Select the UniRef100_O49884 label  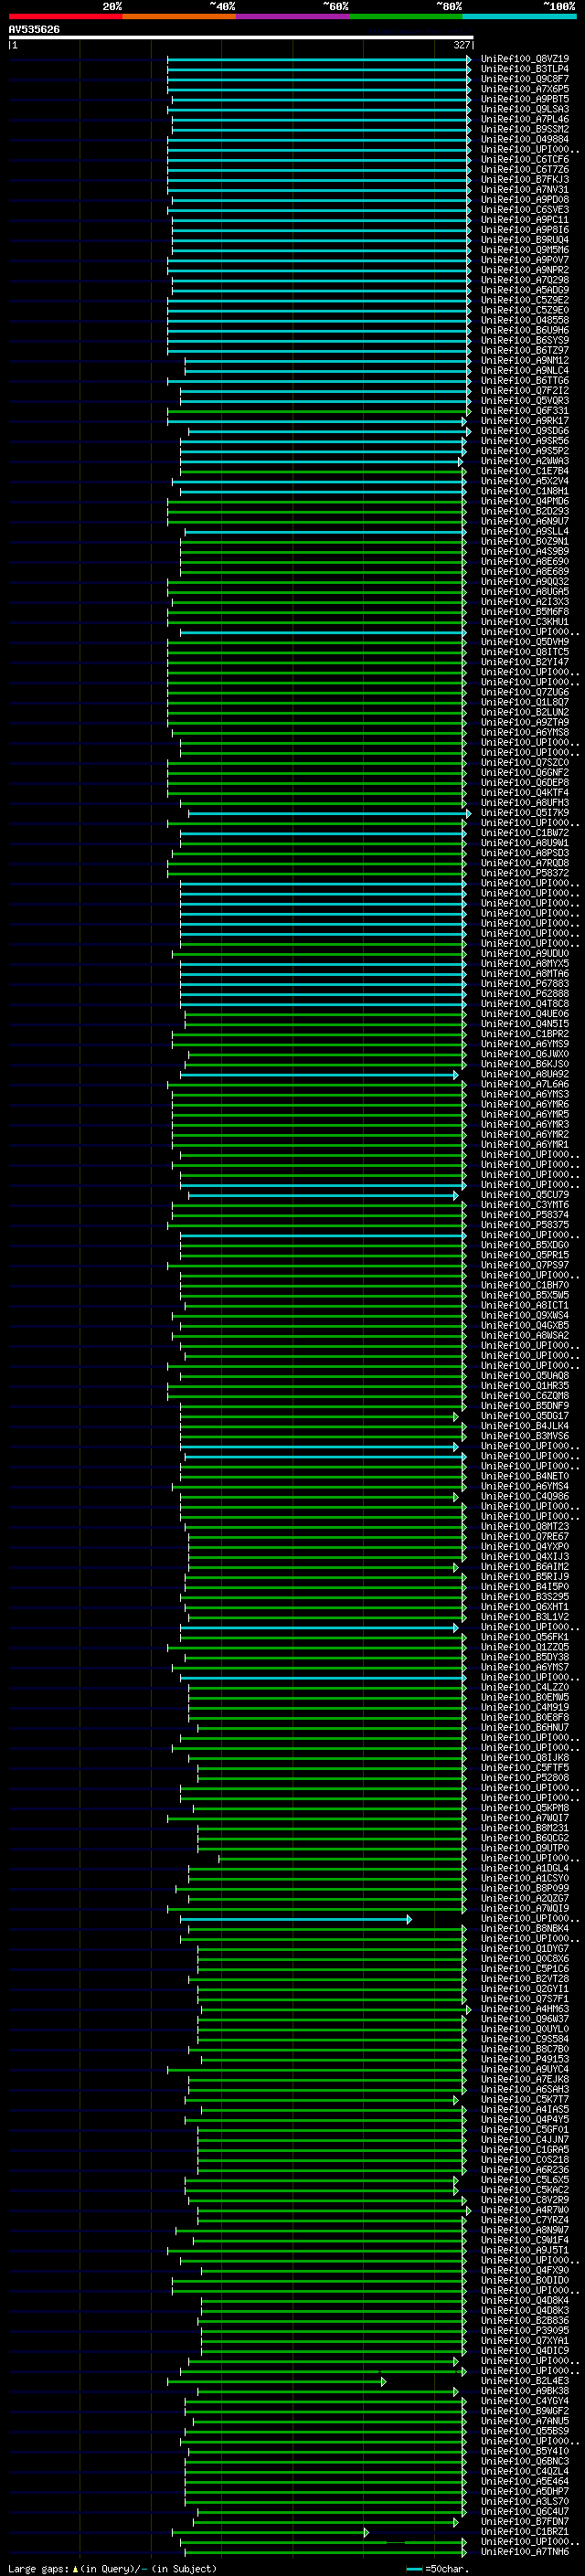click(x=525, y=139)
